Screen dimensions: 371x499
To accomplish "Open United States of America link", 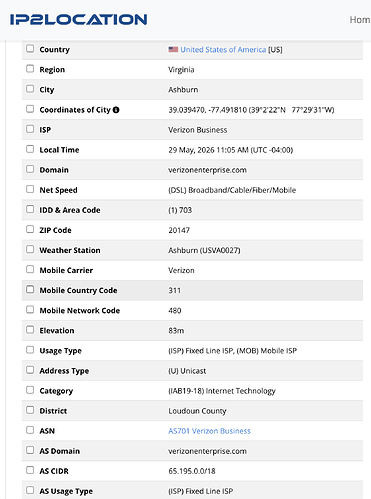I will click(223, 50).
